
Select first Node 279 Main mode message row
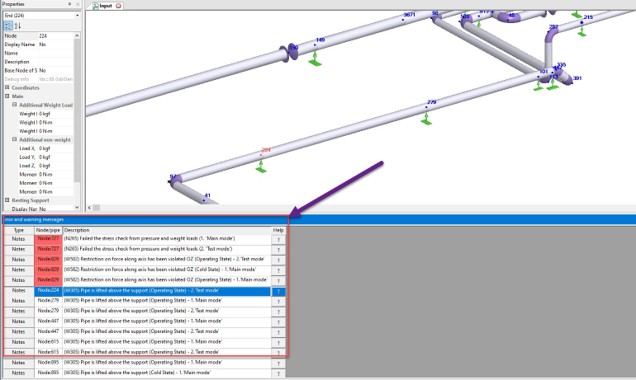144,301
